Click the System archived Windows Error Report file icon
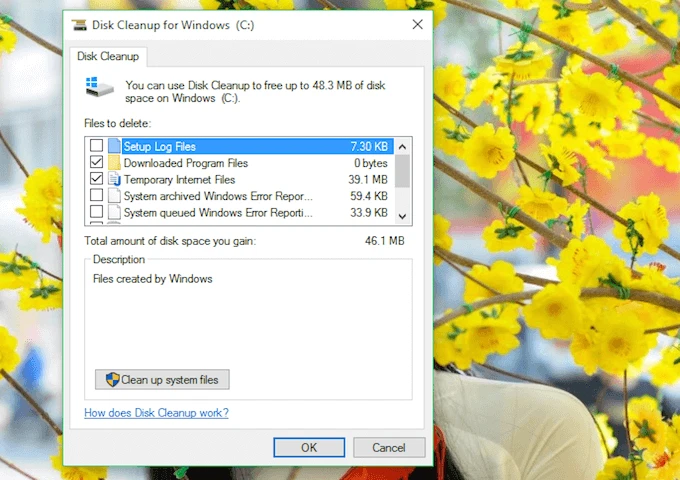 tap(114, 196)
